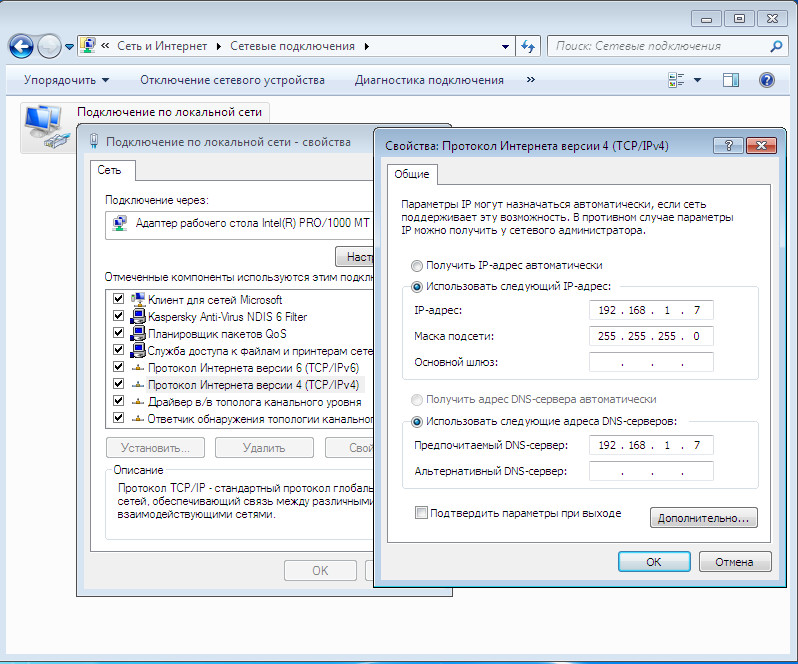Viewport: 798px width, 664px height.
Task: Toggle Драйвер в/в тополога канального уровня checkbox
Action: click(x=118, y=401)
